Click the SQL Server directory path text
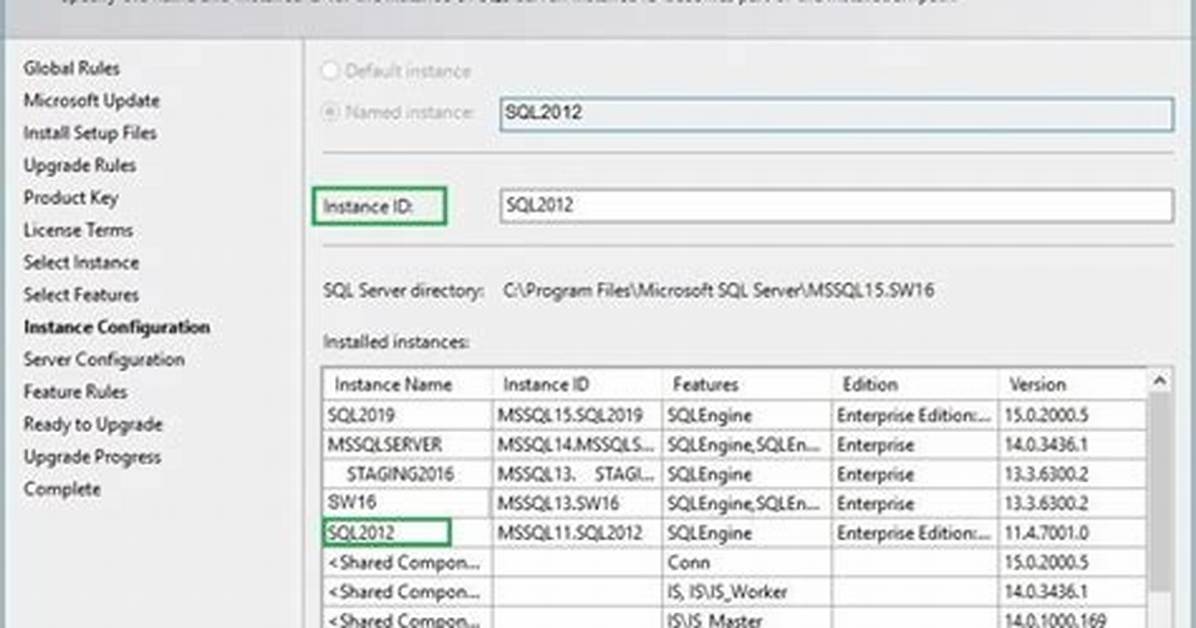This screenshot has width=1196, height=628. pyautogui.click(x=719, y=291)
